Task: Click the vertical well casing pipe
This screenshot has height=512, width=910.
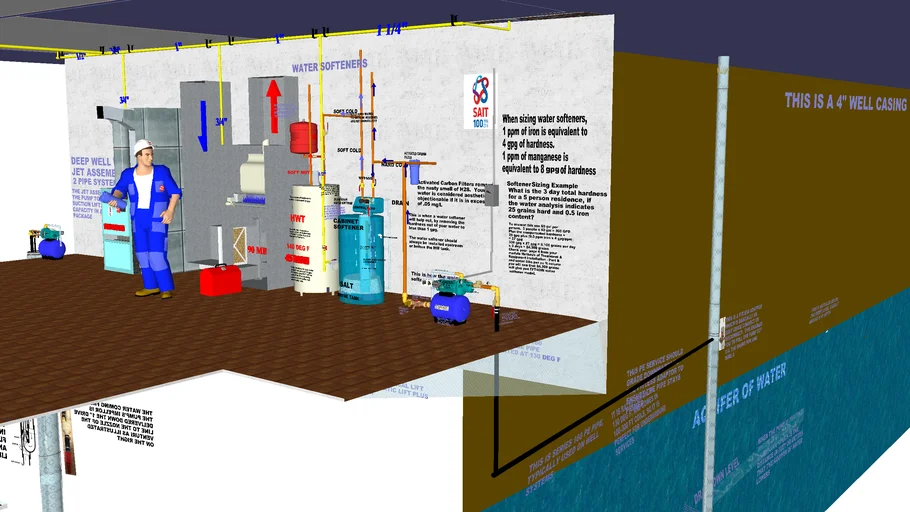Action: click(716, 284)
